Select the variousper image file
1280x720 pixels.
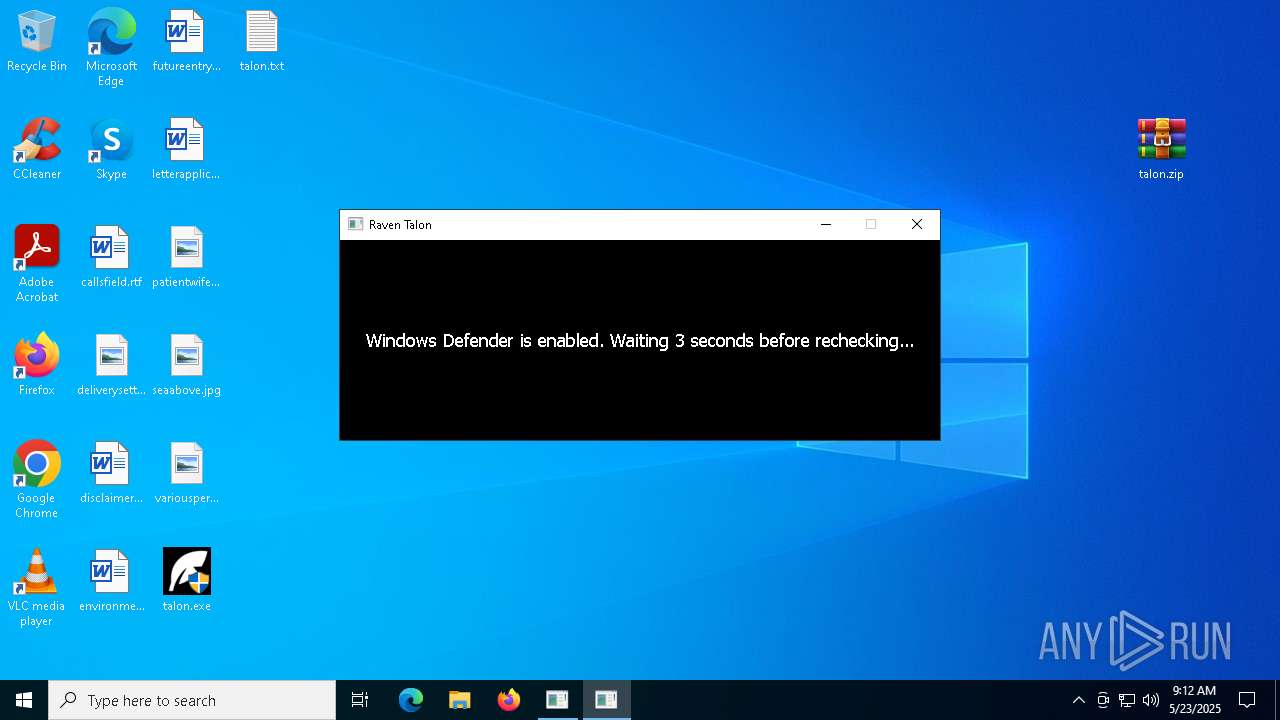point(186,474)
